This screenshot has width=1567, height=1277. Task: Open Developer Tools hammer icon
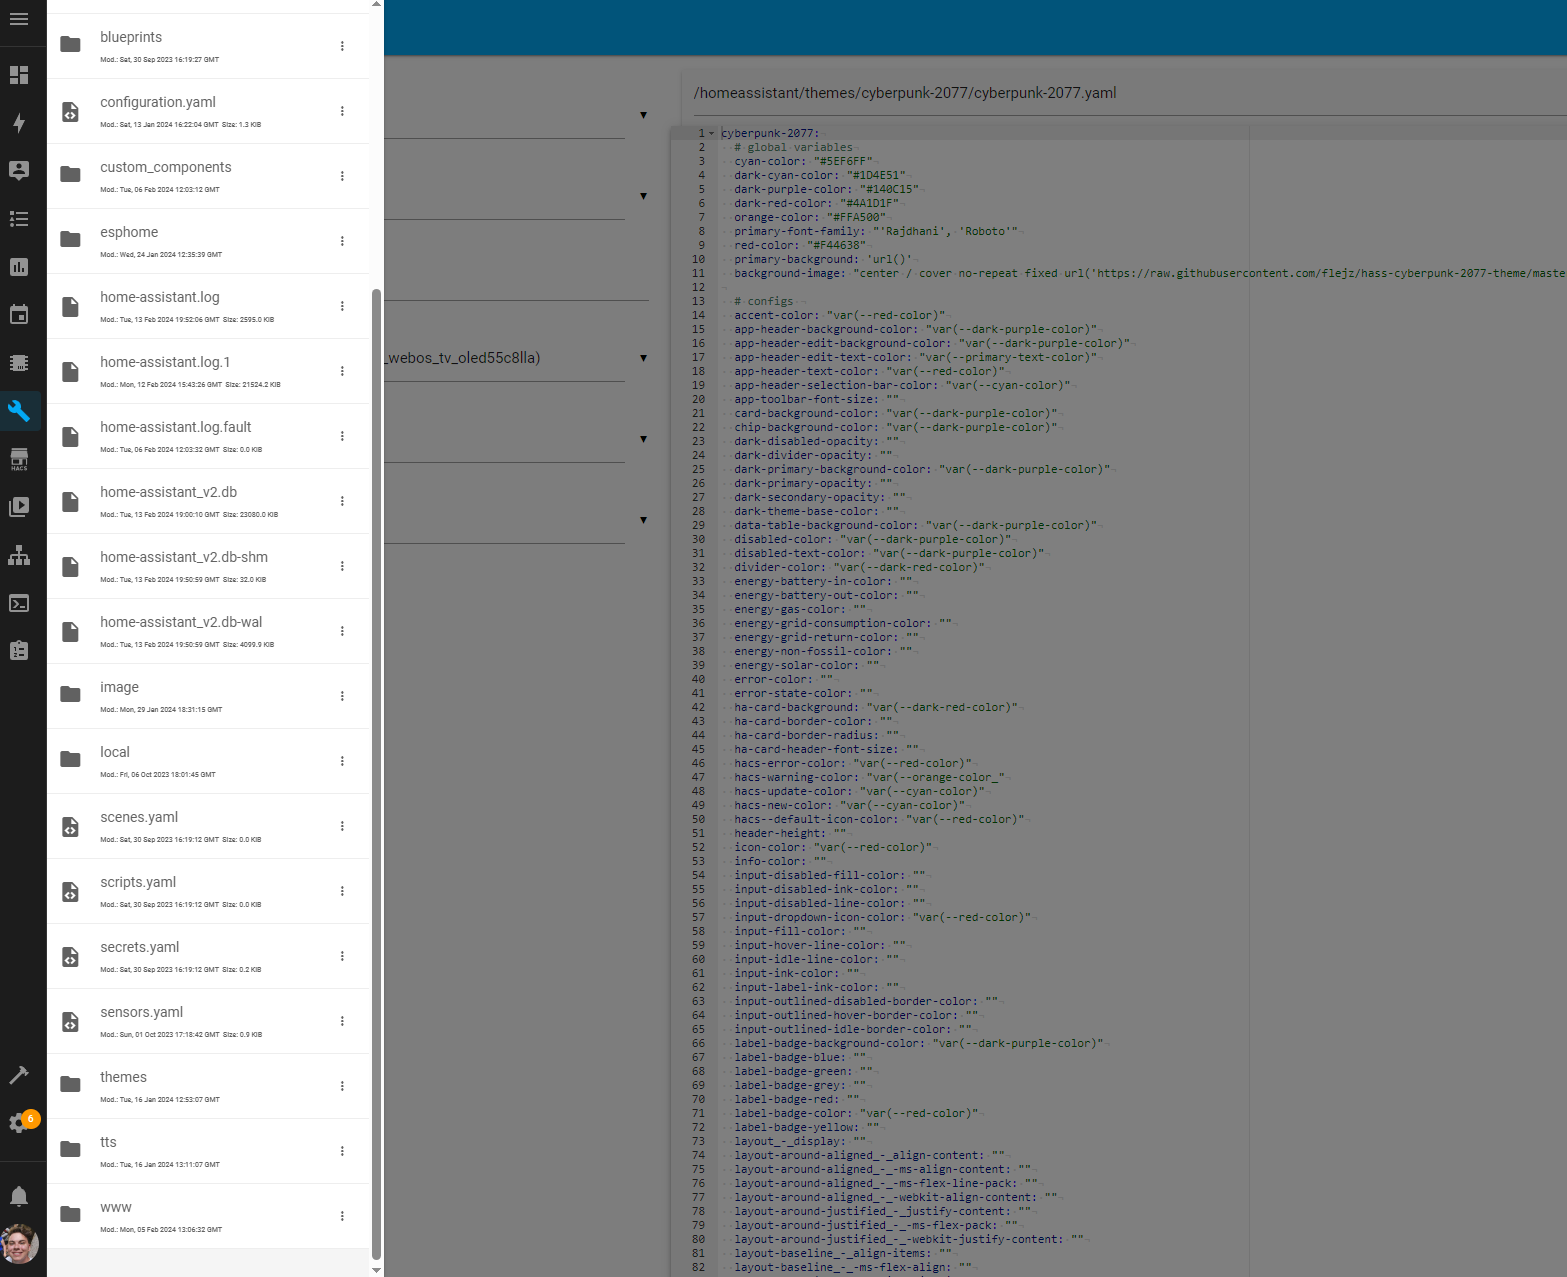(19, 1075)
